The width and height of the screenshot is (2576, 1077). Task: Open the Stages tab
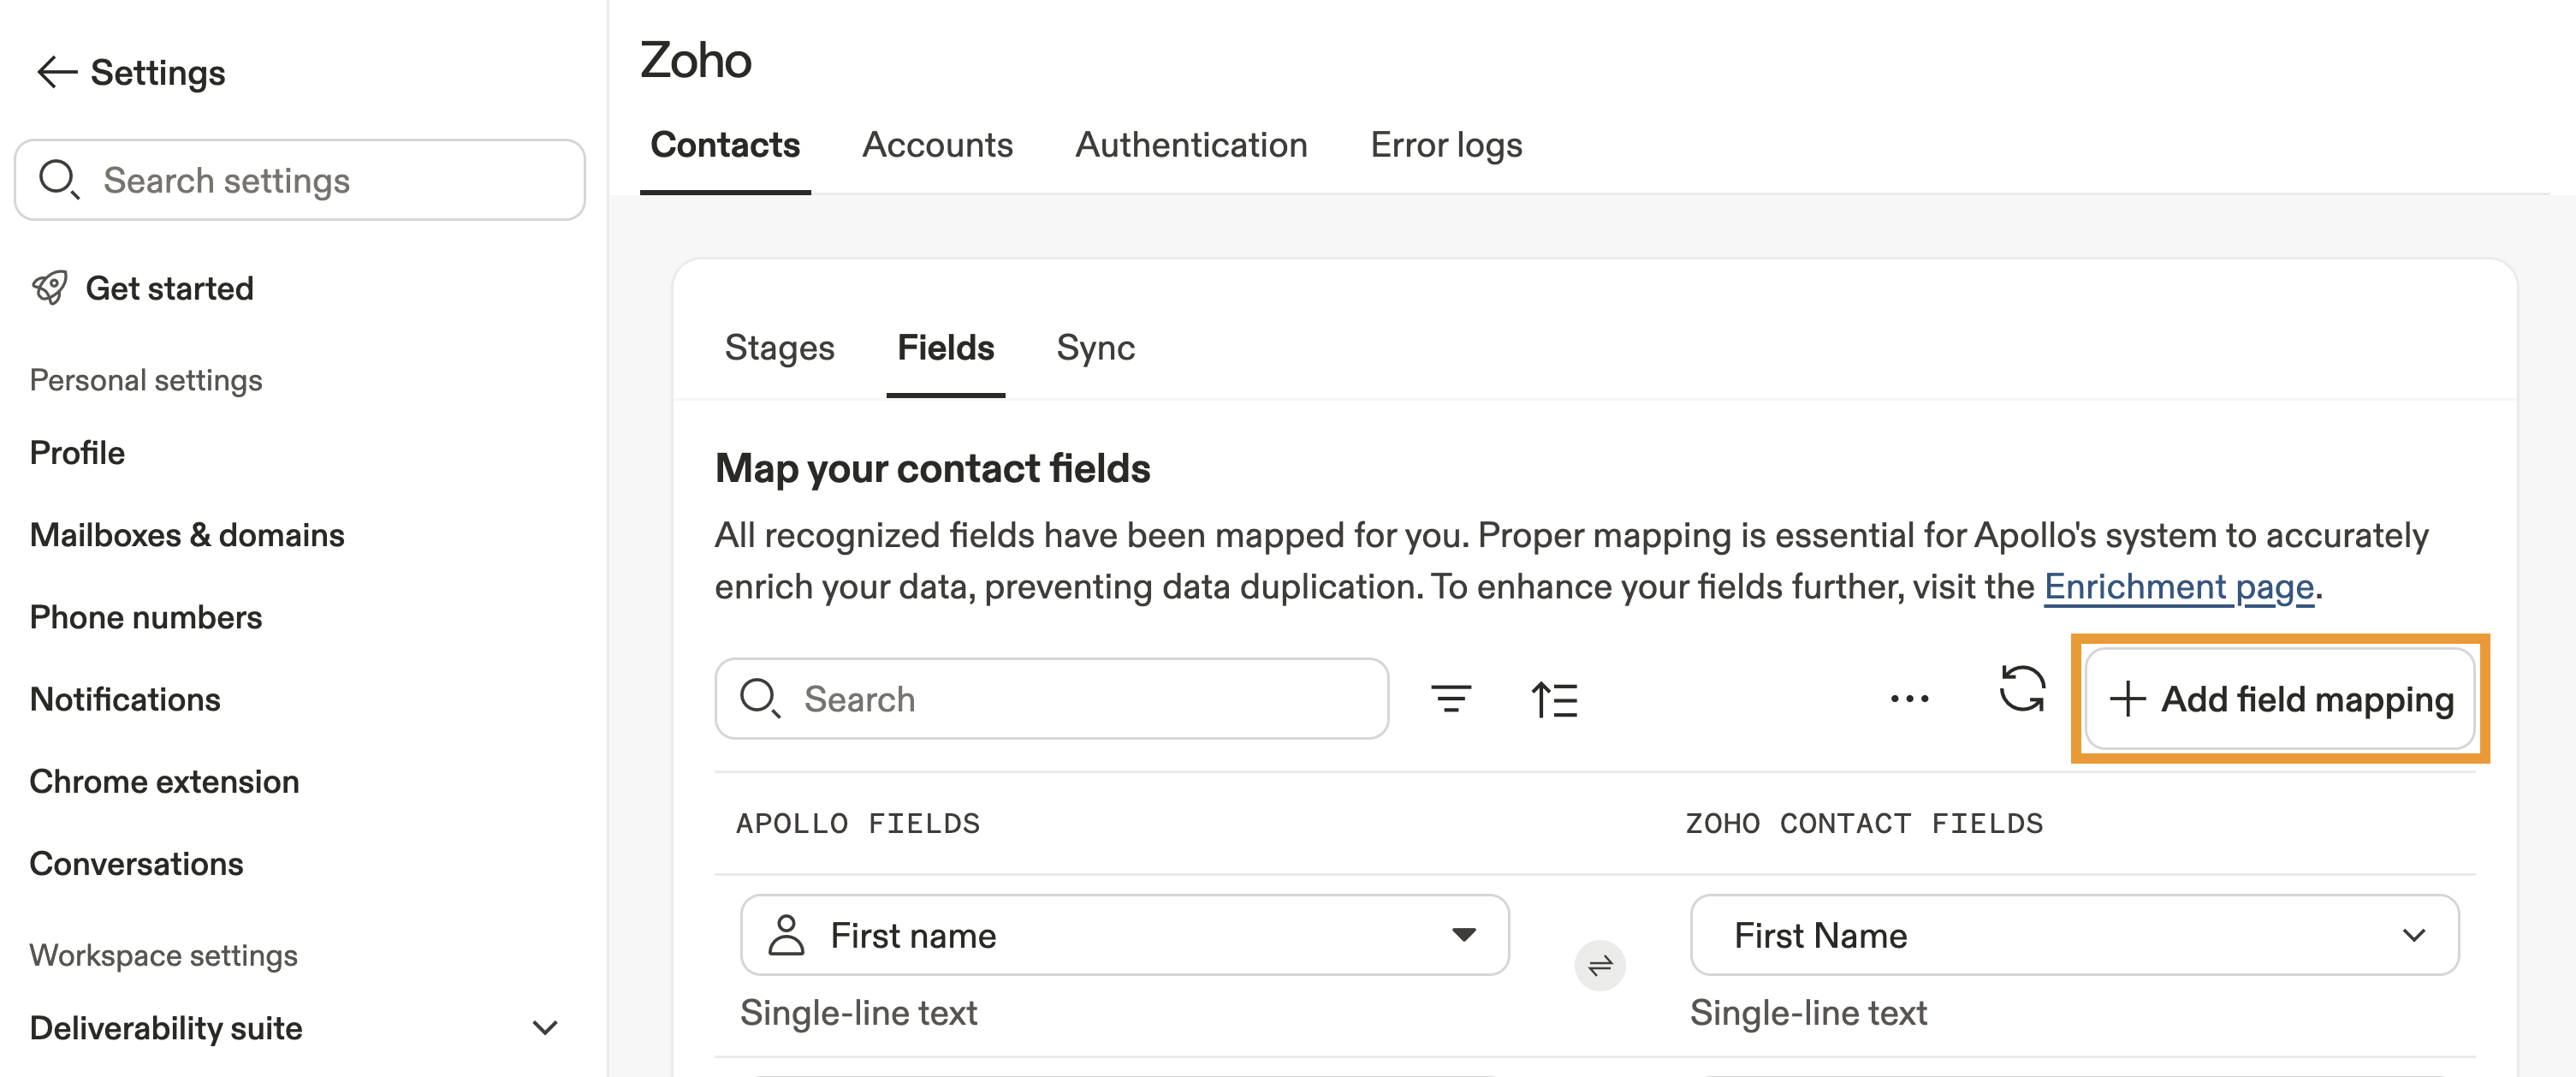point(779,347)
